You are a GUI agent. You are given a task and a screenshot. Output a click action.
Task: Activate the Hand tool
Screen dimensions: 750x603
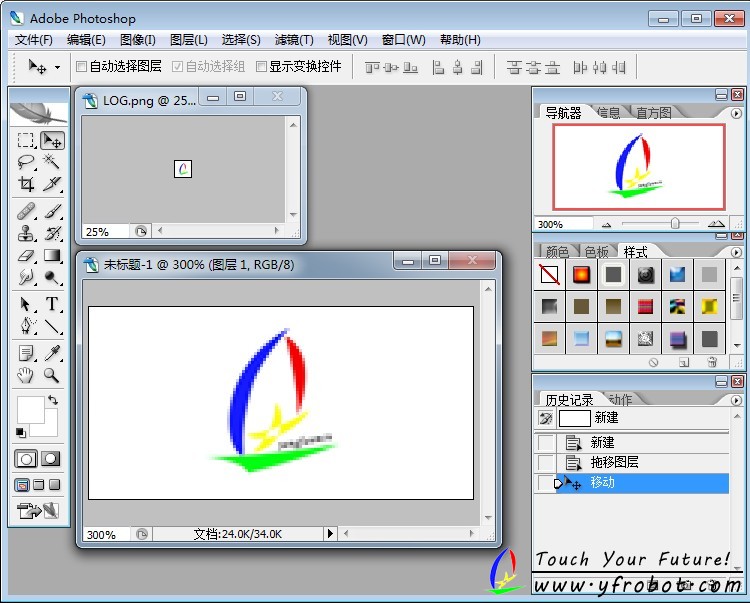27,376
